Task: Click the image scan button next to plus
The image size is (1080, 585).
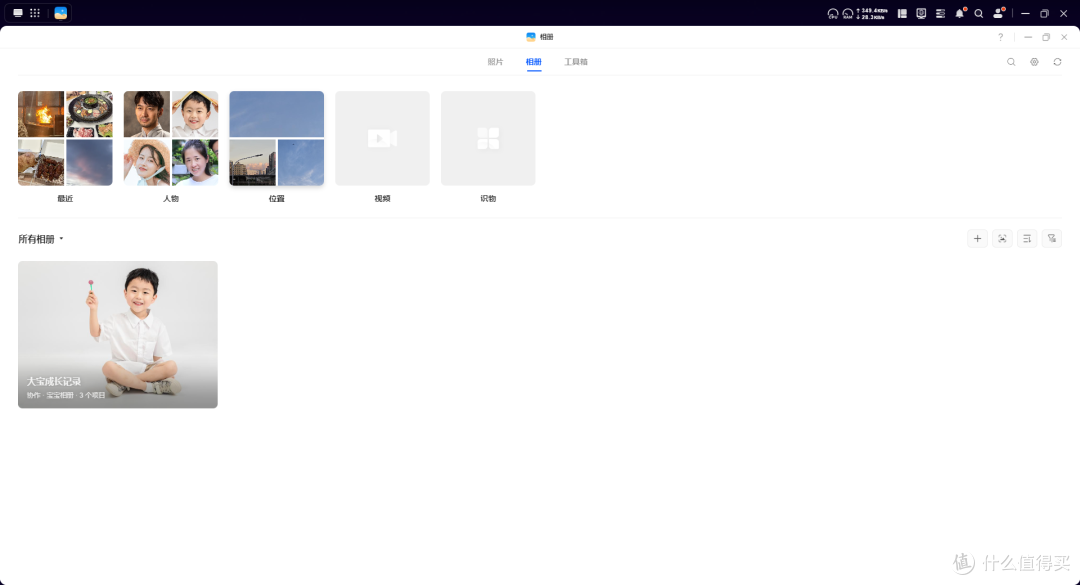Action: 1002,238
